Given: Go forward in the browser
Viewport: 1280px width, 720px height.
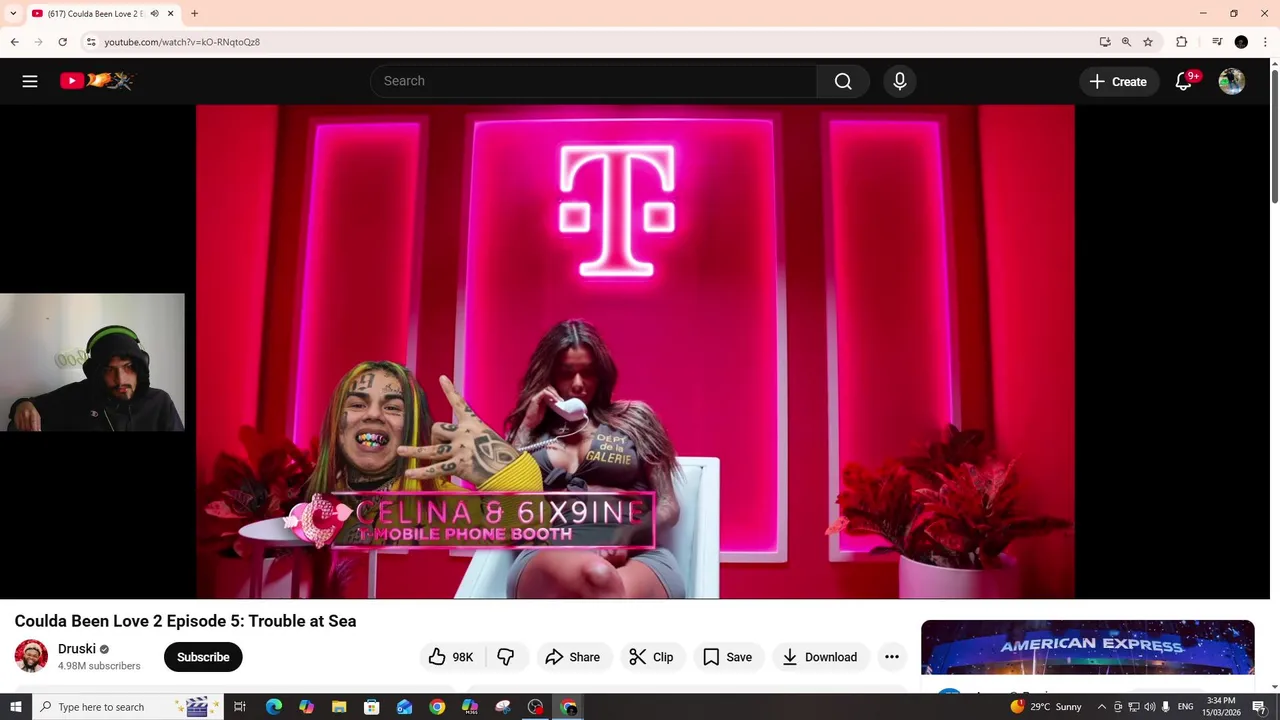Looking at the screenshot, I should point(38,42).
